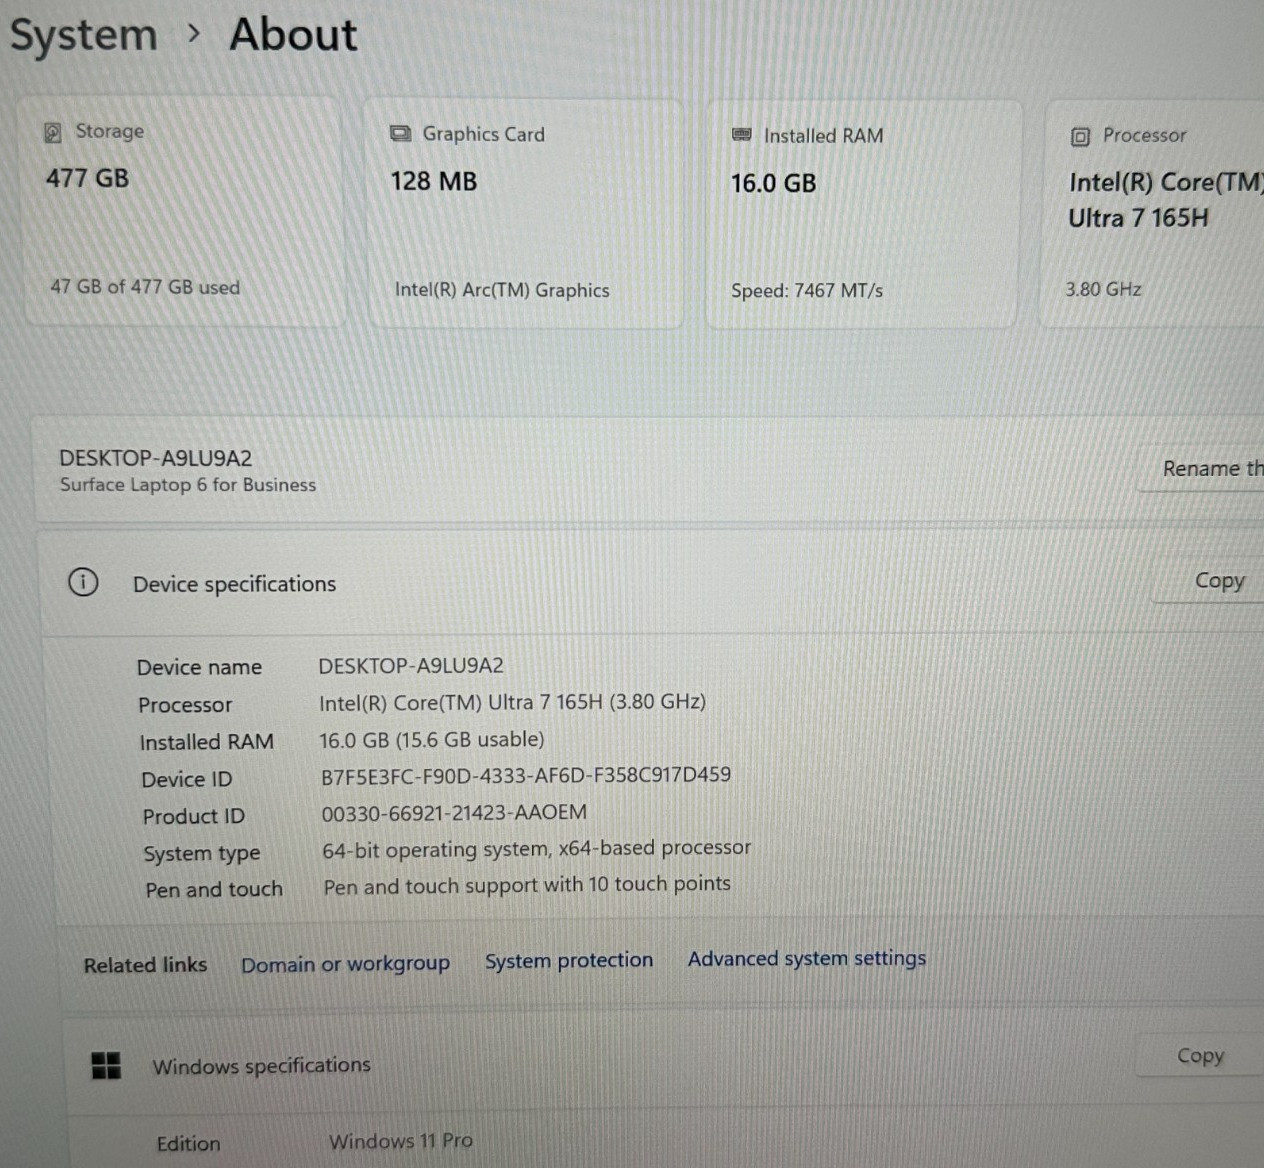Click the Device specifications info icon
Screen dimensions: 1264x1168
coord(83,582)
